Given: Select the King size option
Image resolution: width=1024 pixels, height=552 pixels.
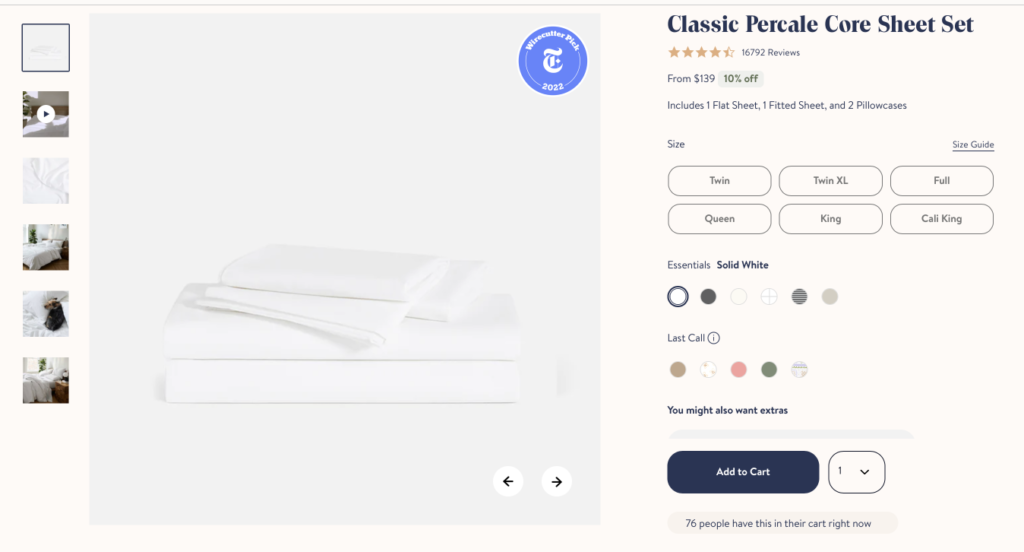Looking at the screenshot, I should tap(830, 219).
